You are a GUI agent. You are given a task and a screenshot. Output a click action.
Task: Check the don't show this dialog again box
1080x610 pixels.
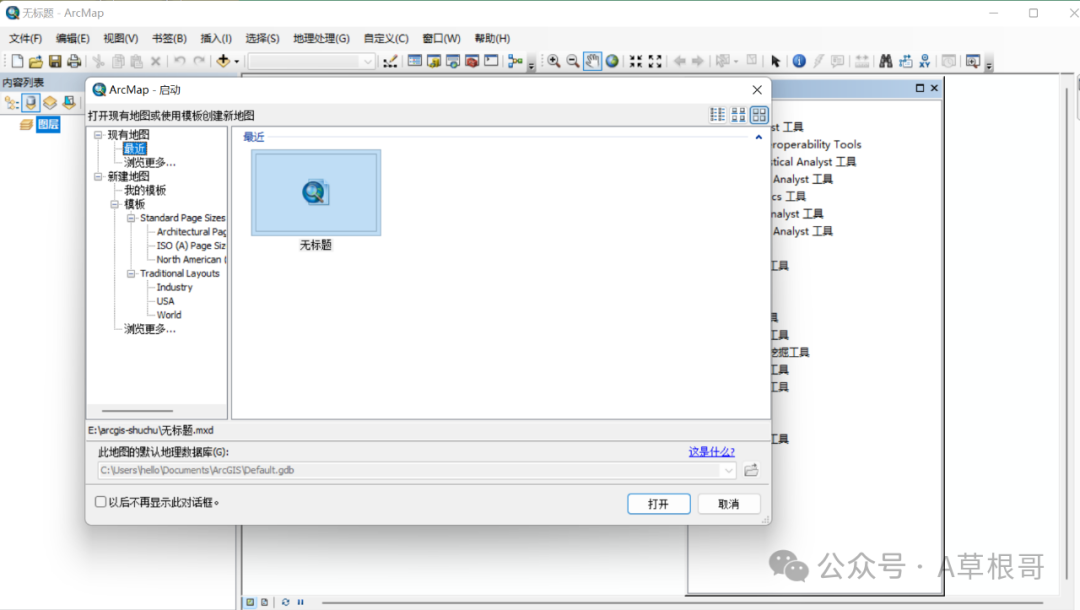tap(101, 502)
